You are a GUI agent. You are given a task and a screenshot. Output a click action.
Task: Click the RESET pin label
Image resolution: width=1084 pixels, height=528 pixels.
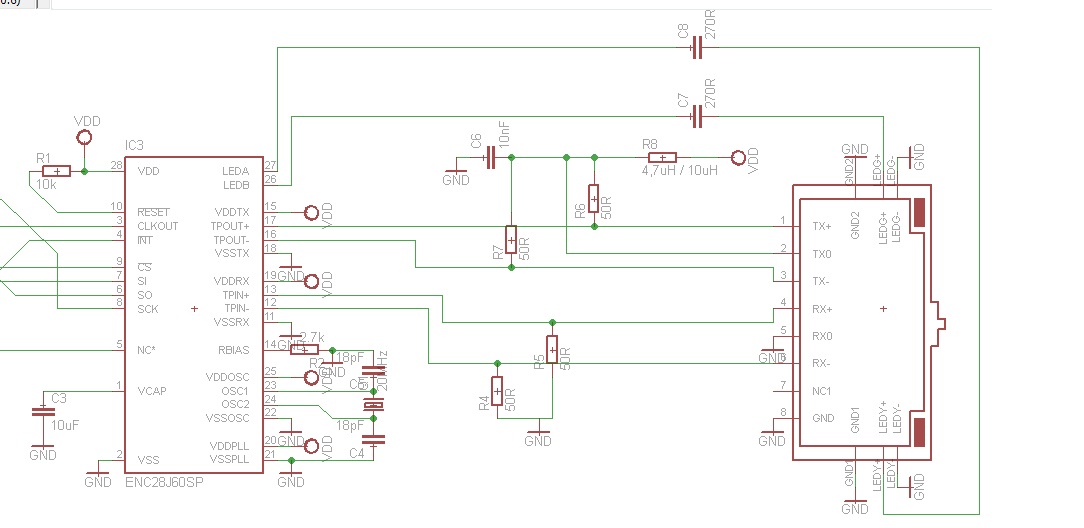pyautogui.click(x=153, y=212)
